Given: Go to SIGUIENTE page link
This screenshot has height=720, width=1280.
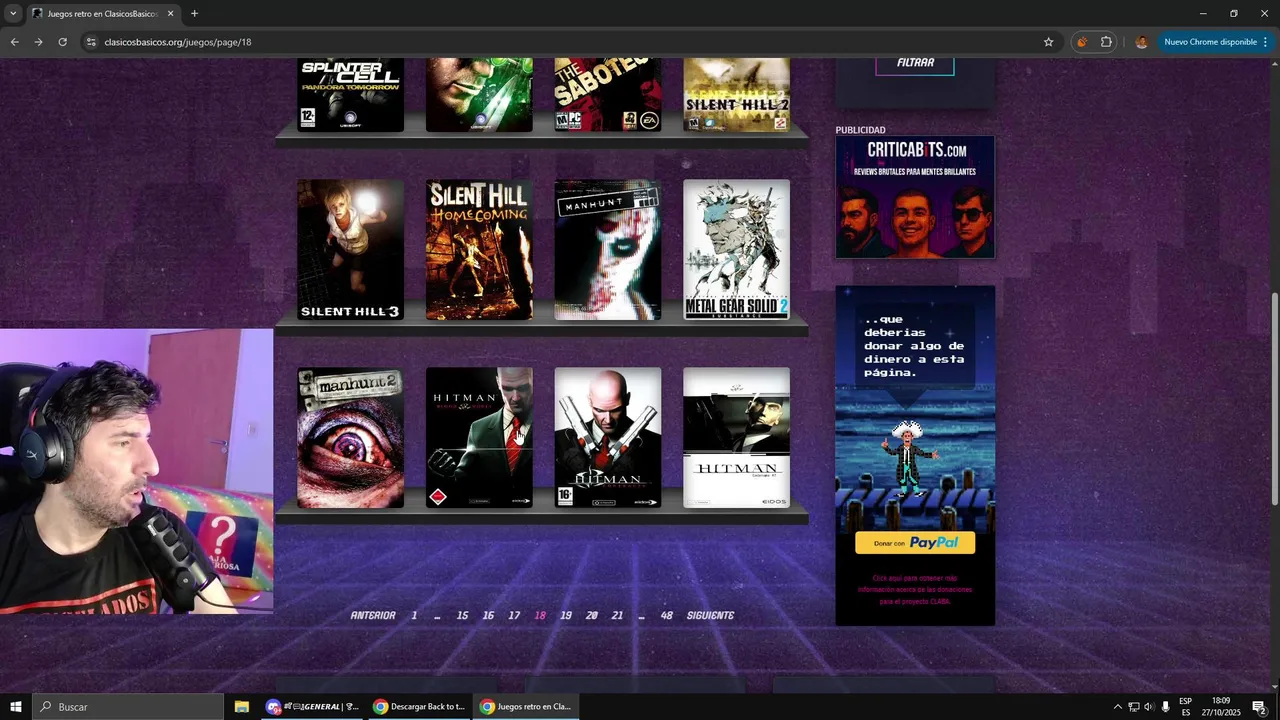Looking at the screenshot, I should click(x=710, y=616).
